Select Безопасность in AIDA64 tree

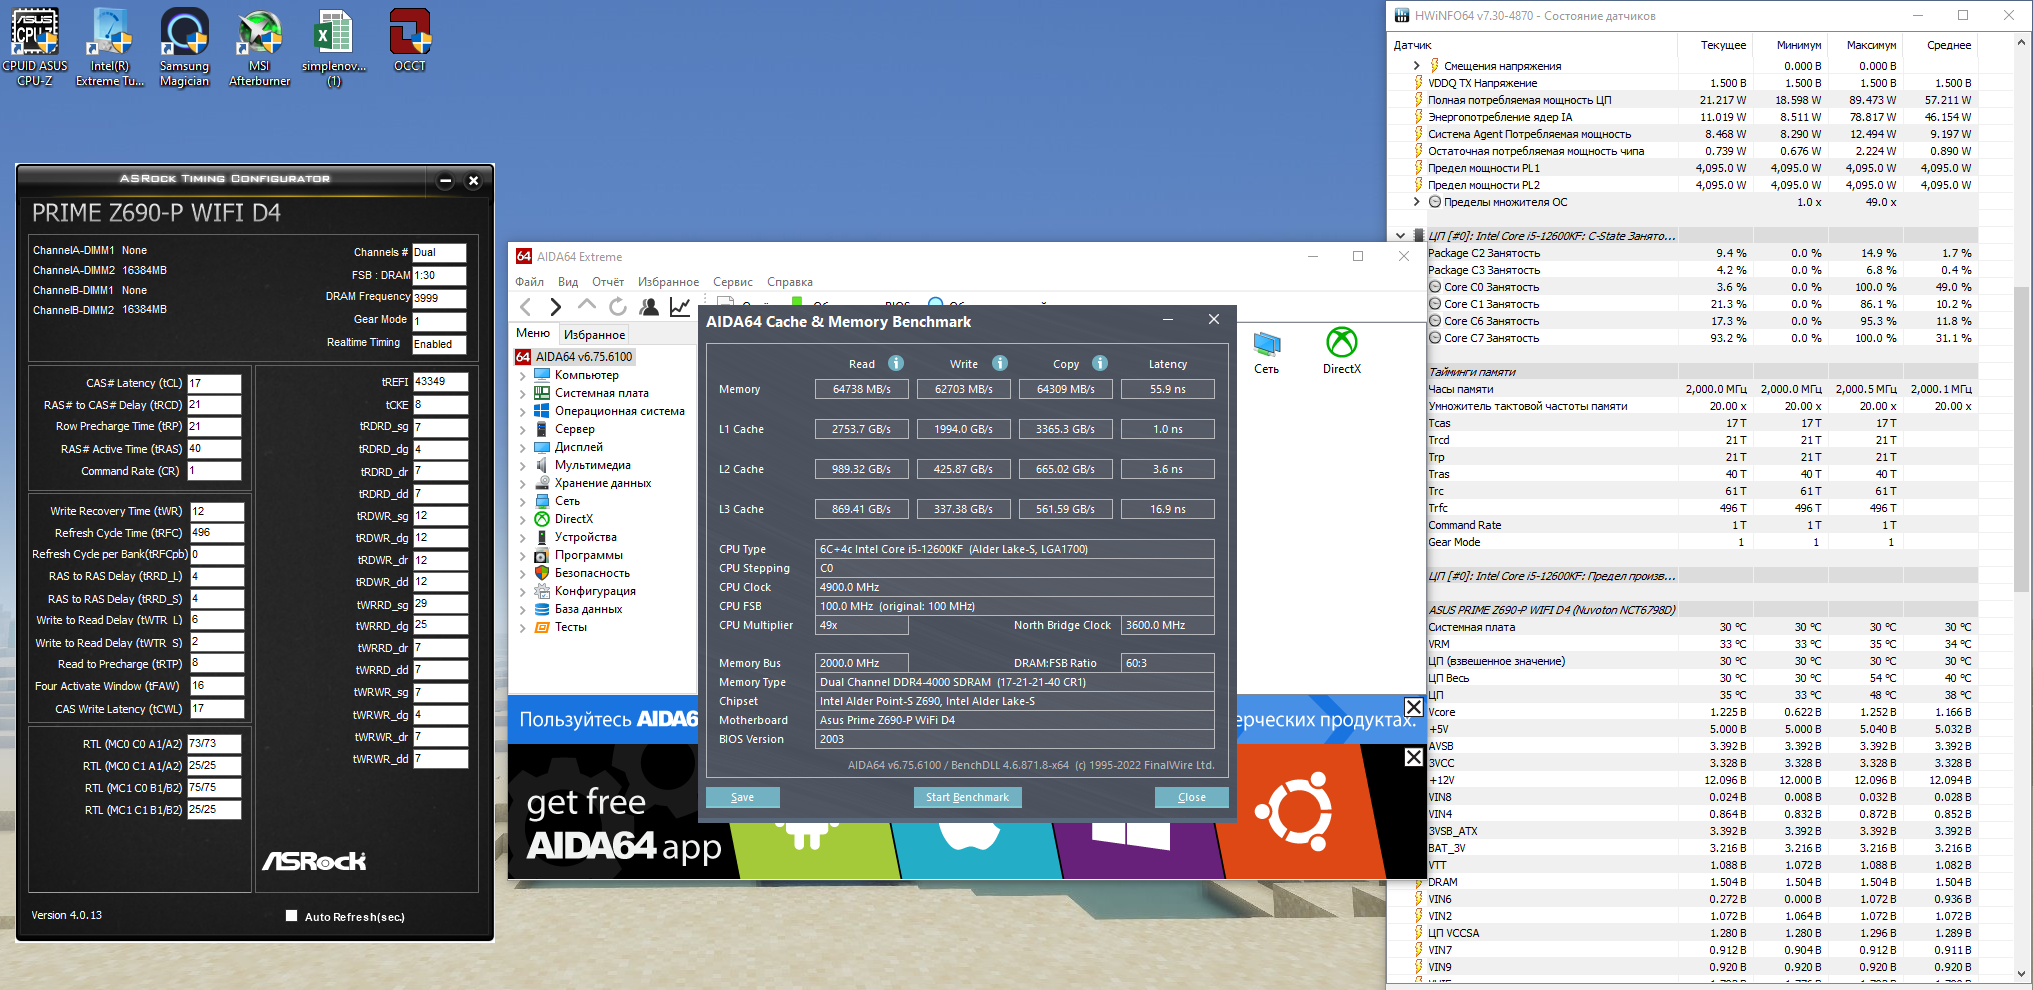point(592,573)
